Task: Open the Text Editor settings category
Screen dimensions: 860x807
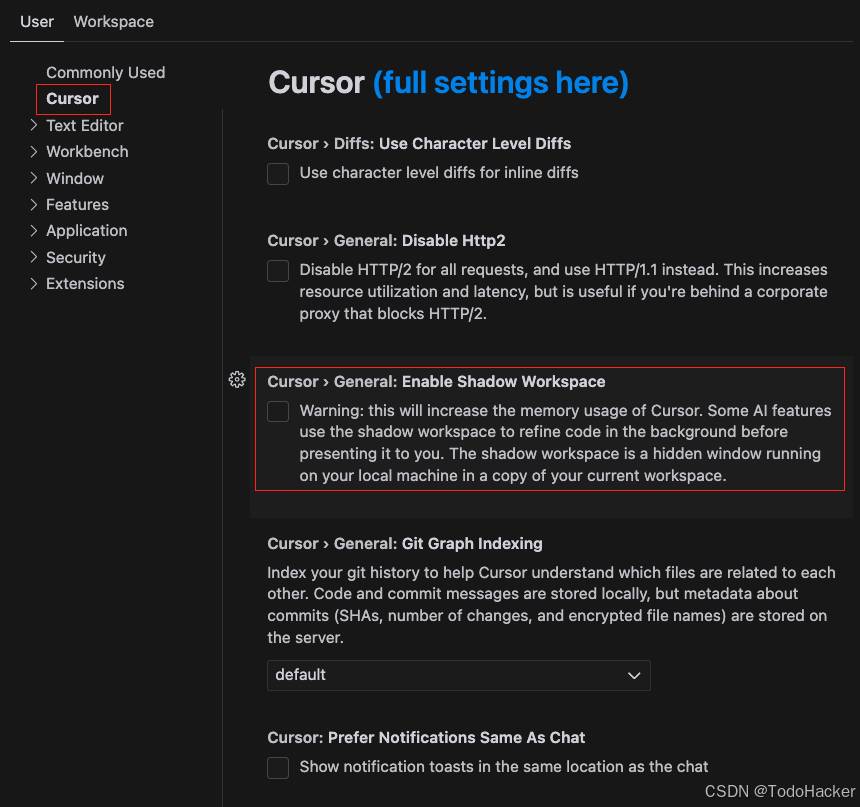Action: [x=84, y=126]
